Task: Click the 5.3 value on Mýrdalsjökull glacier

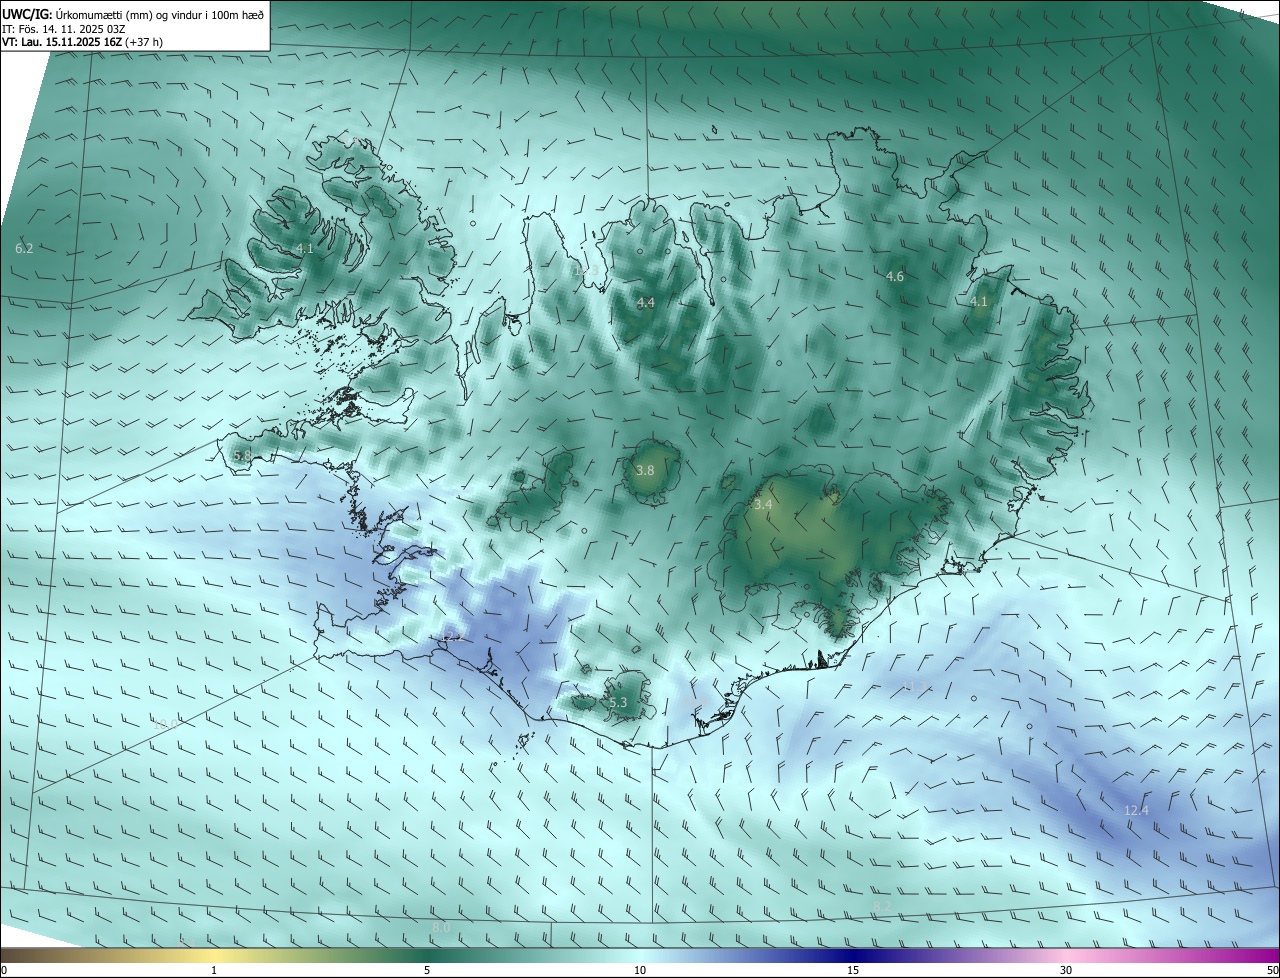Action: [x=618, y=703]
